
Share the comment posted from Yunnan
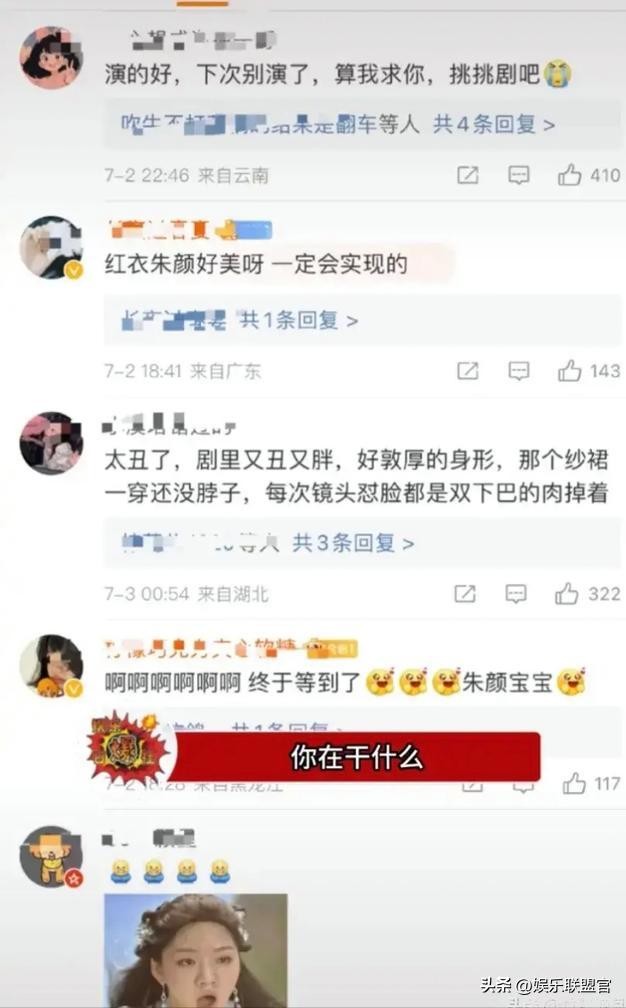467,175
